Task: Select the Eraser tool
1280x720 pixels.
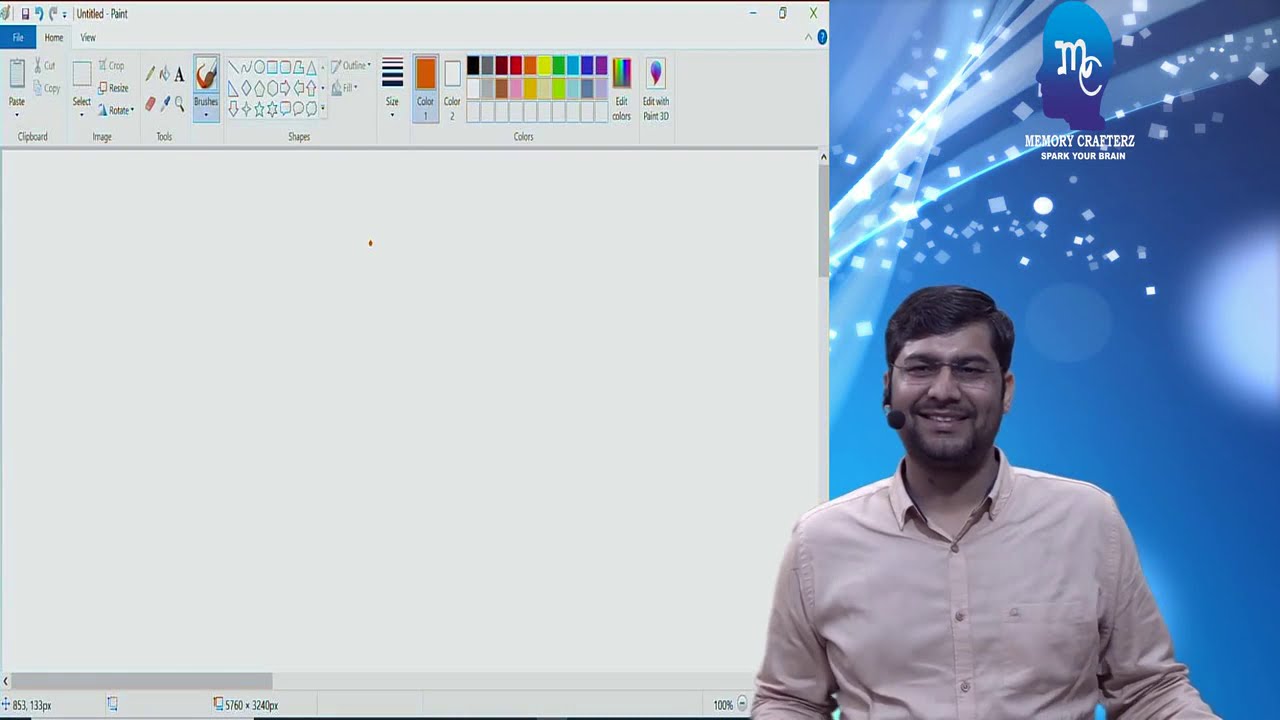Action: point(150,103)
